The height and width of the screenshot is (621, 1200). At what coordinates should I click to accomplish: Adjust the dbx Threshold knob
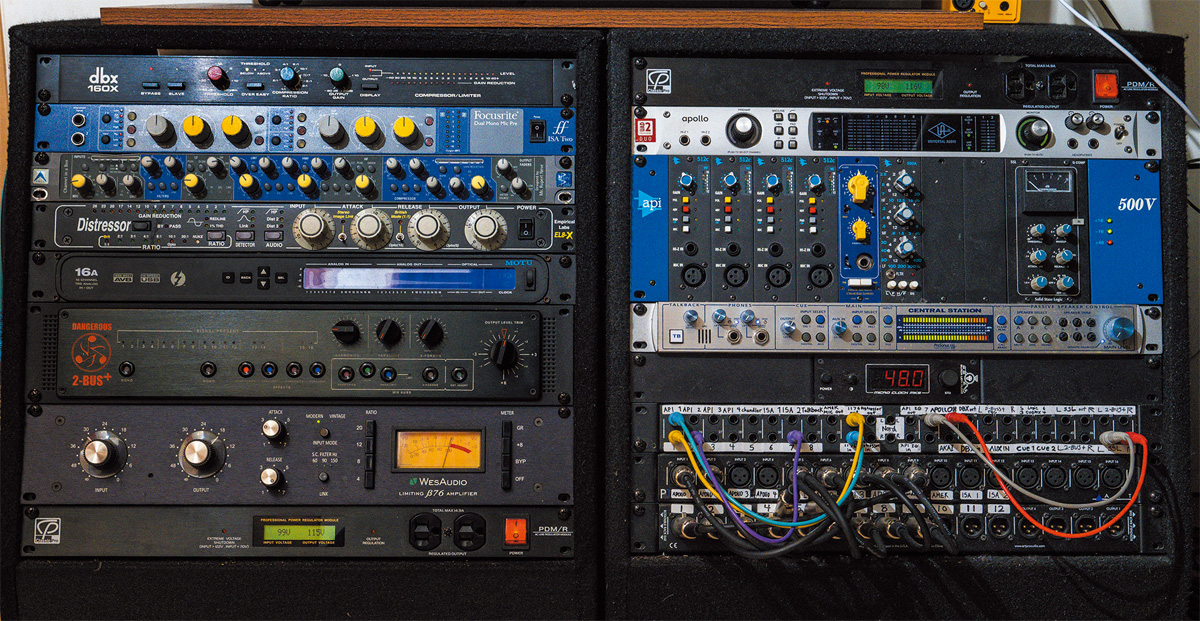point(218,77)
